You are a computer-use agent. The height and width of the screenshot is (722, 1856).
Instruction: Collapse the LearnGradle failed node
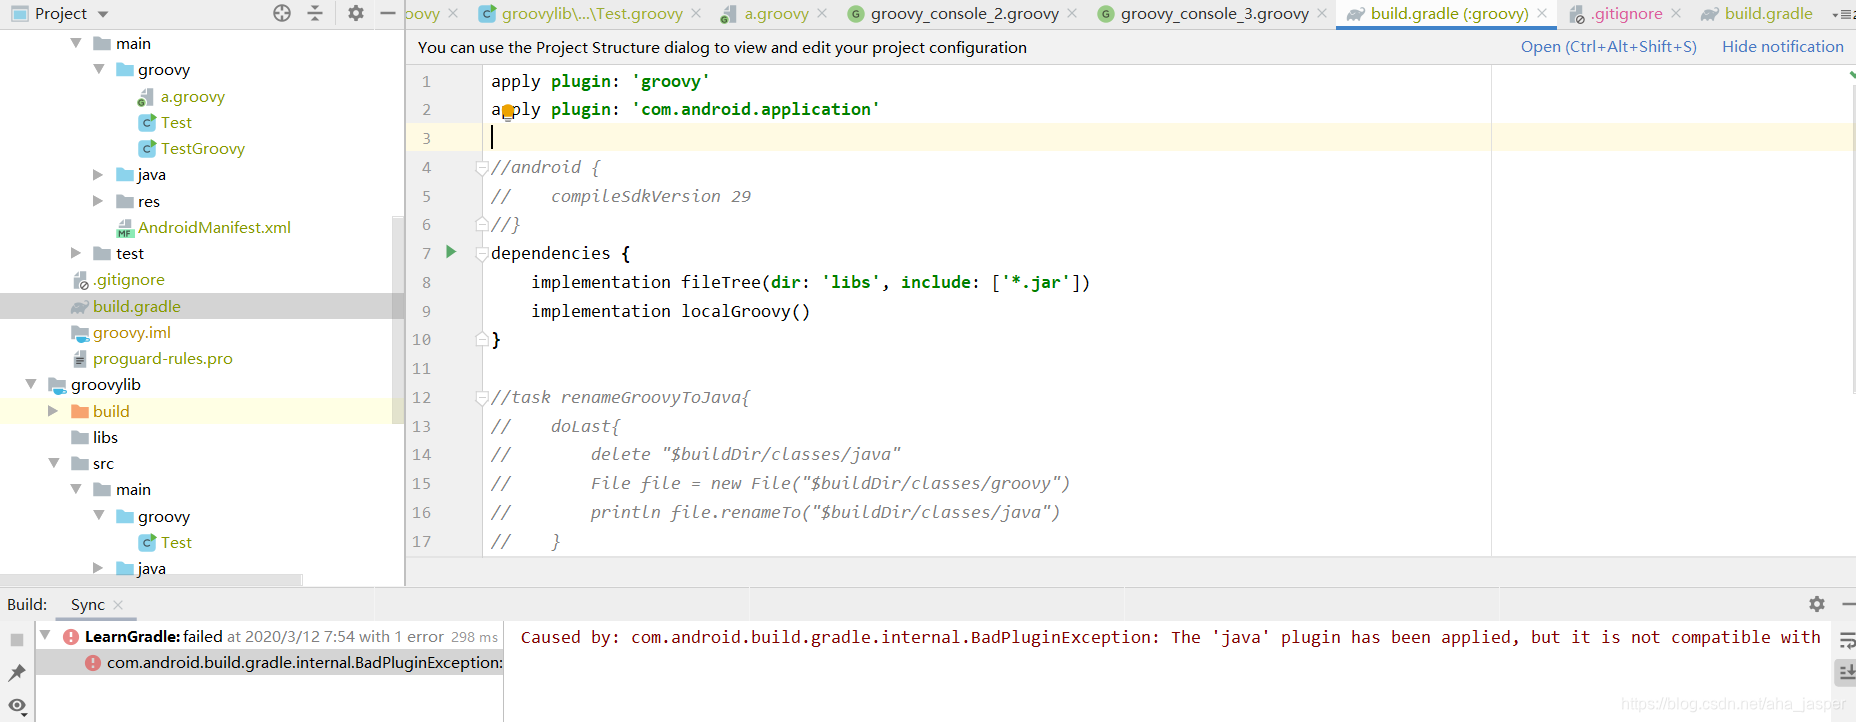[x=44, y=636]
